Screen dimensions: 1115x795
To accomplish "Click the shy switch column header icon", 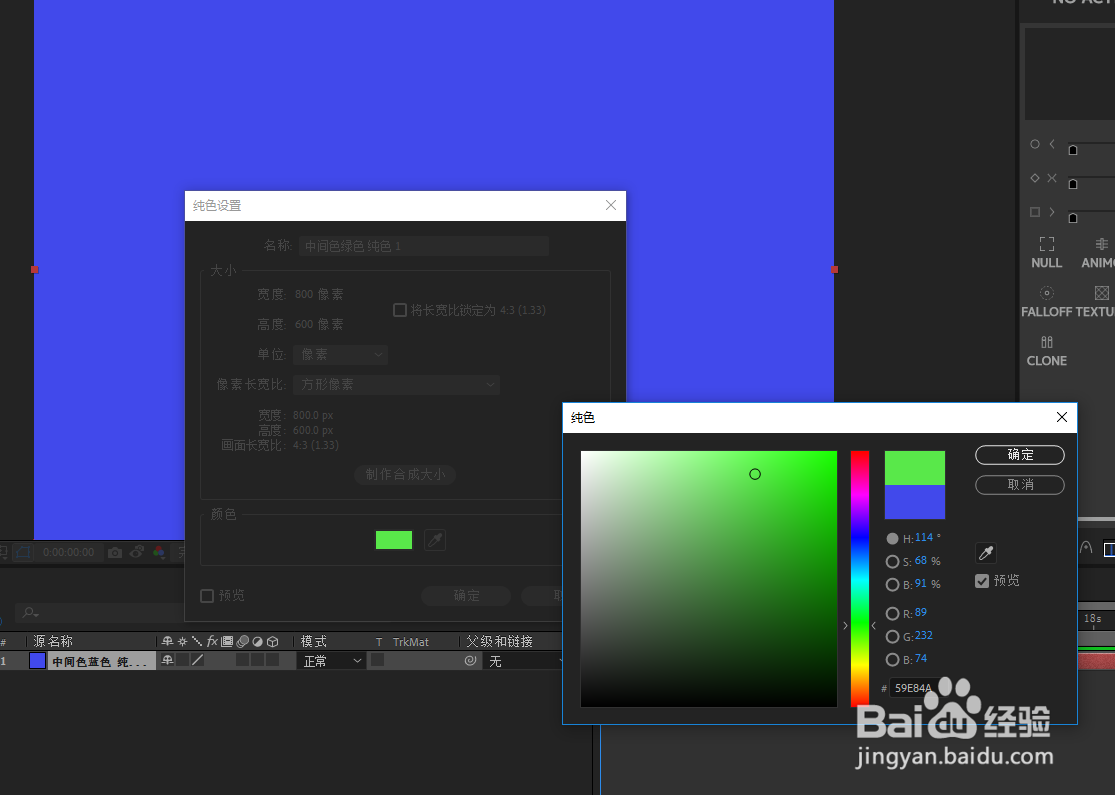I will 168,641.
